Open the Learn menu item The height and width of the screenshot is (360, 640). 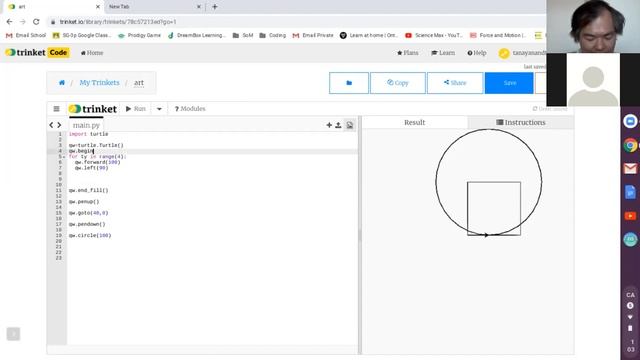443,53
